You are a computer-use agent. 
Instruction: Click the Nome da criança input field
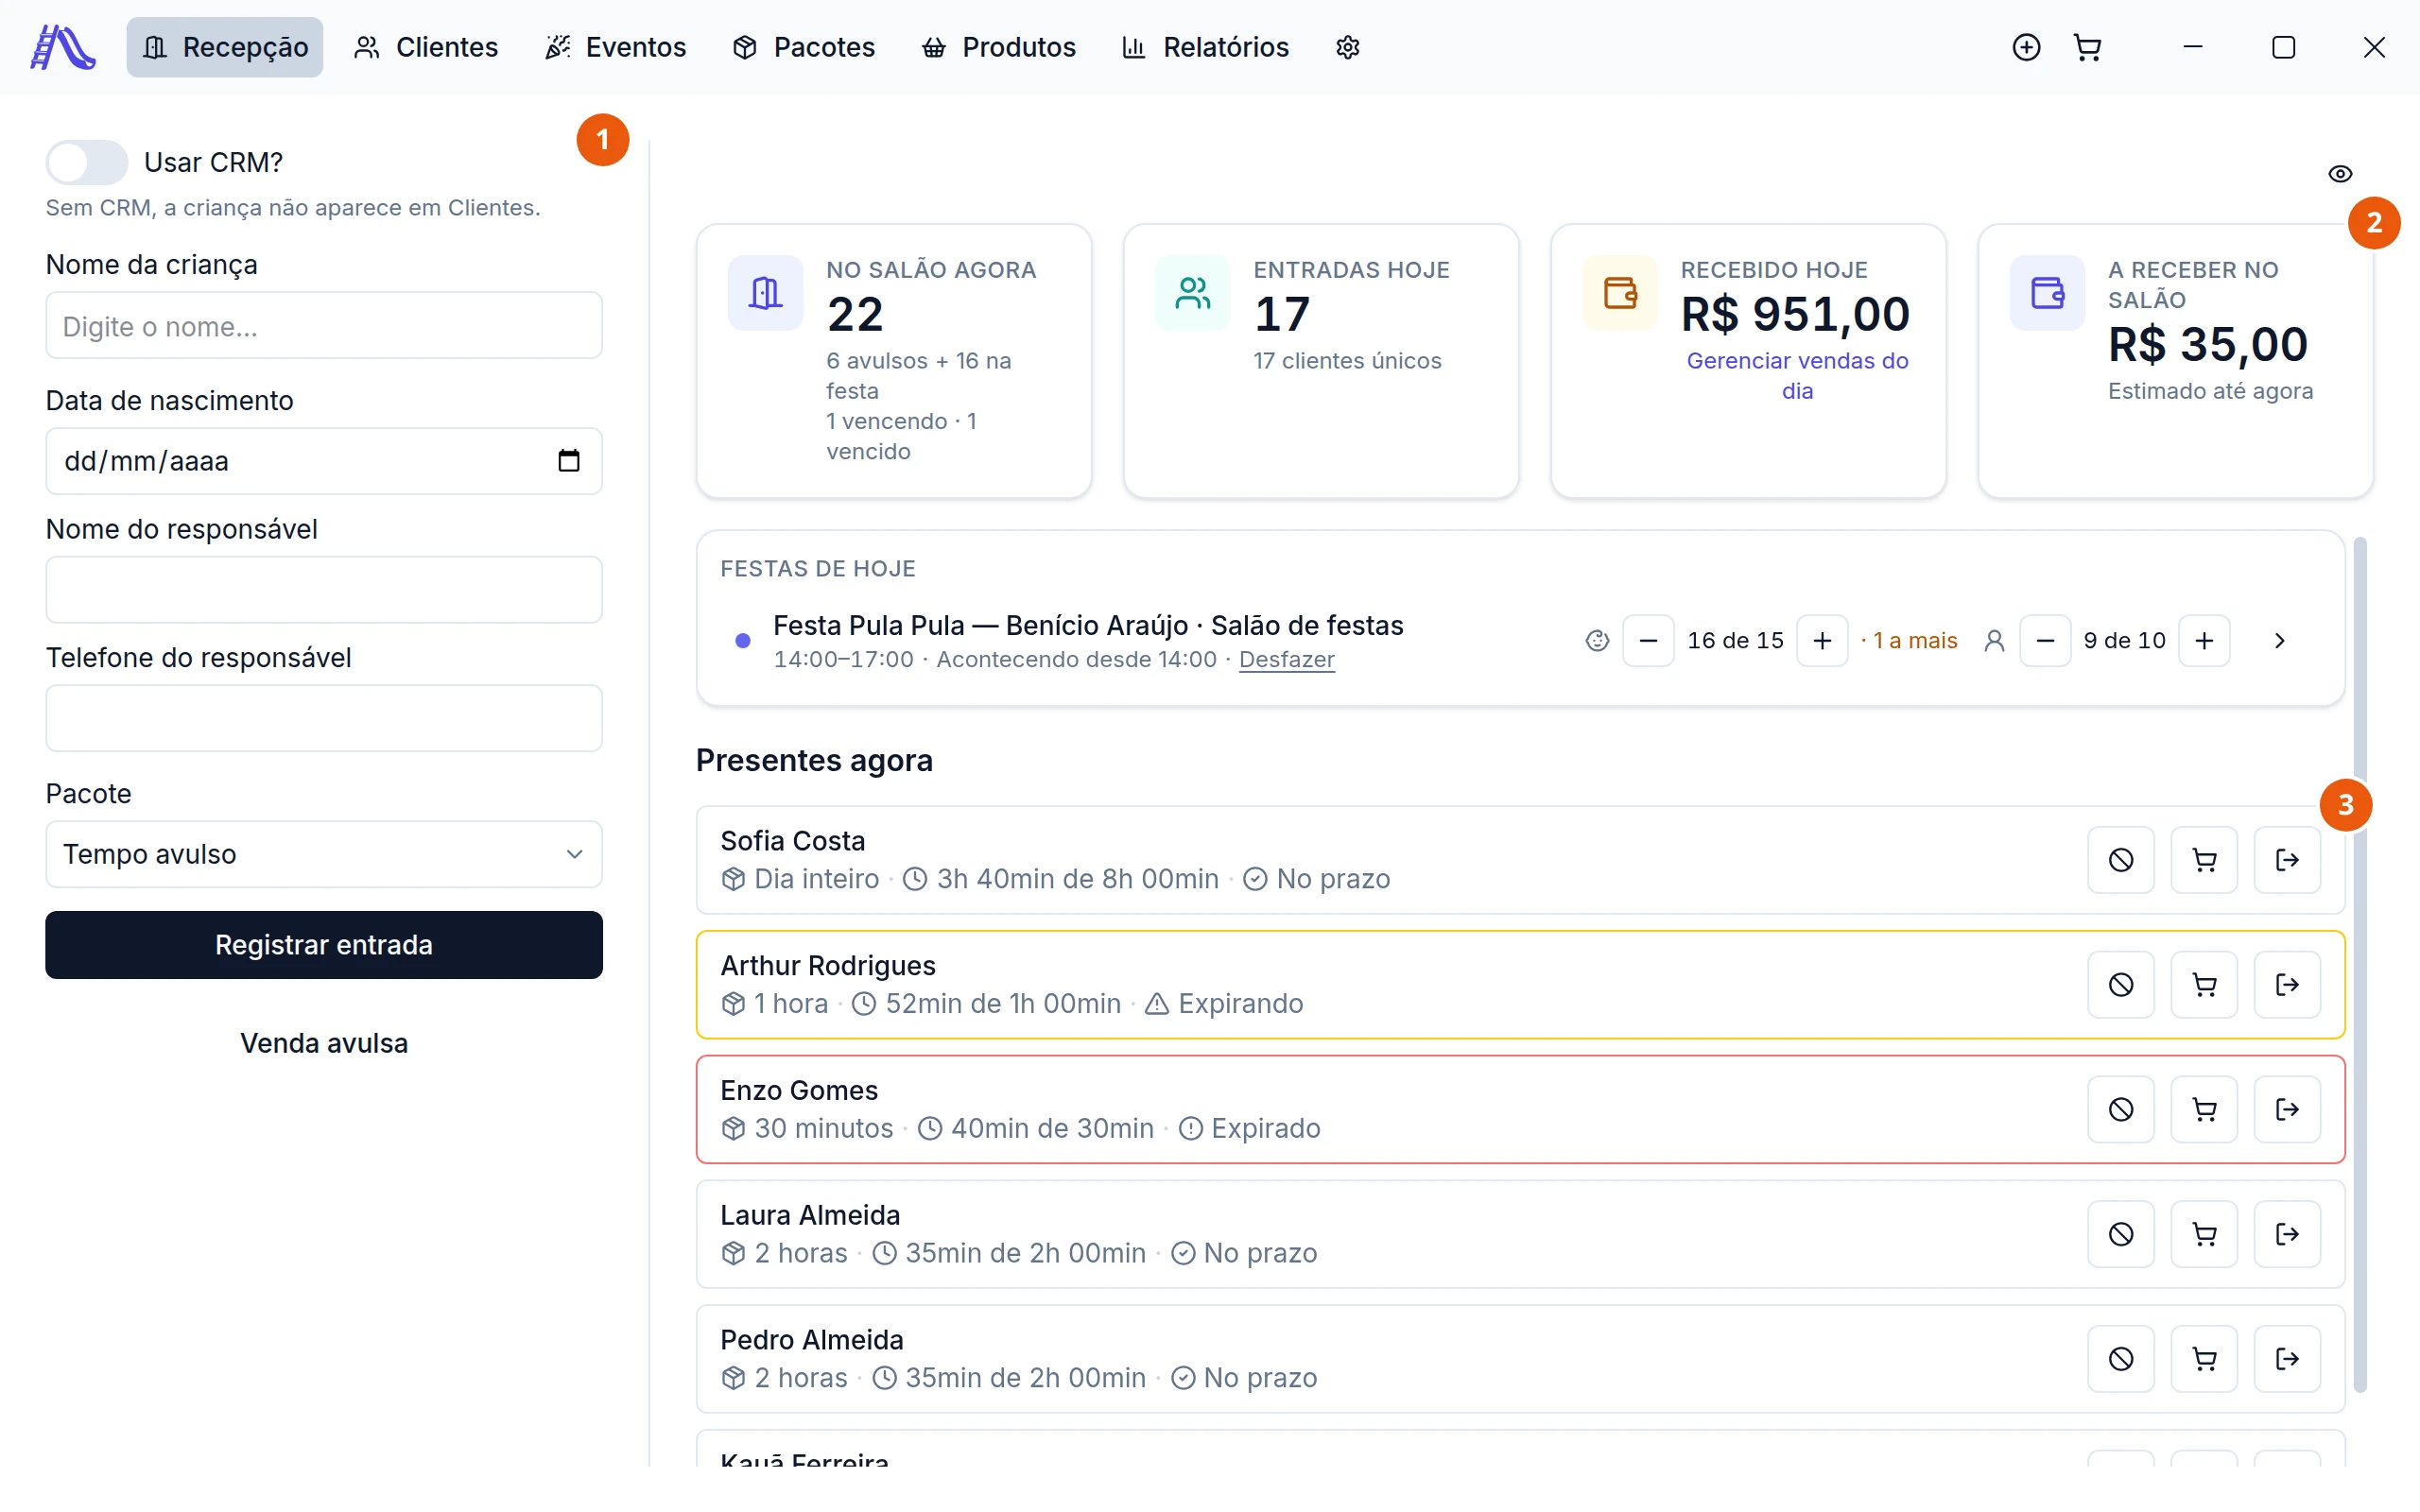click(324, 326)
